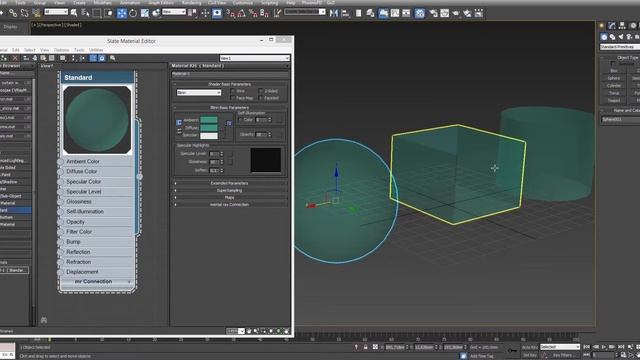Screen dimensions: 640x360
Task: Click the Align tool icon
Action: 345,13
